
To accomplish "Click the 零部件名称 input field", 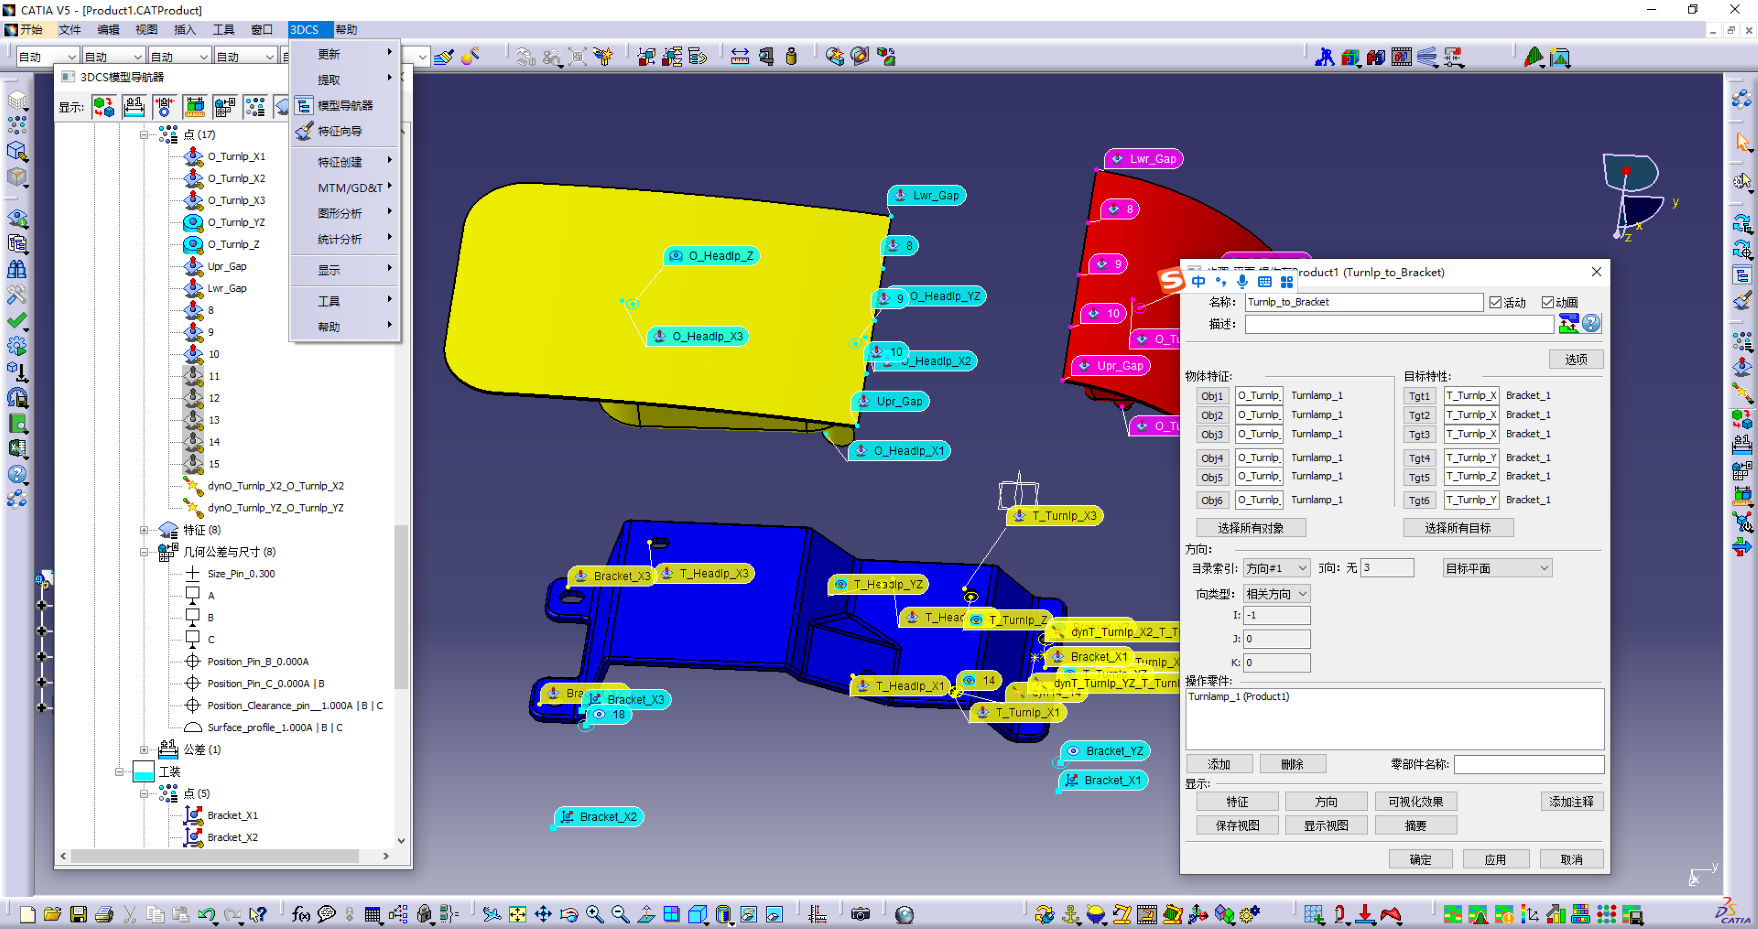I will pos(1529,765).
